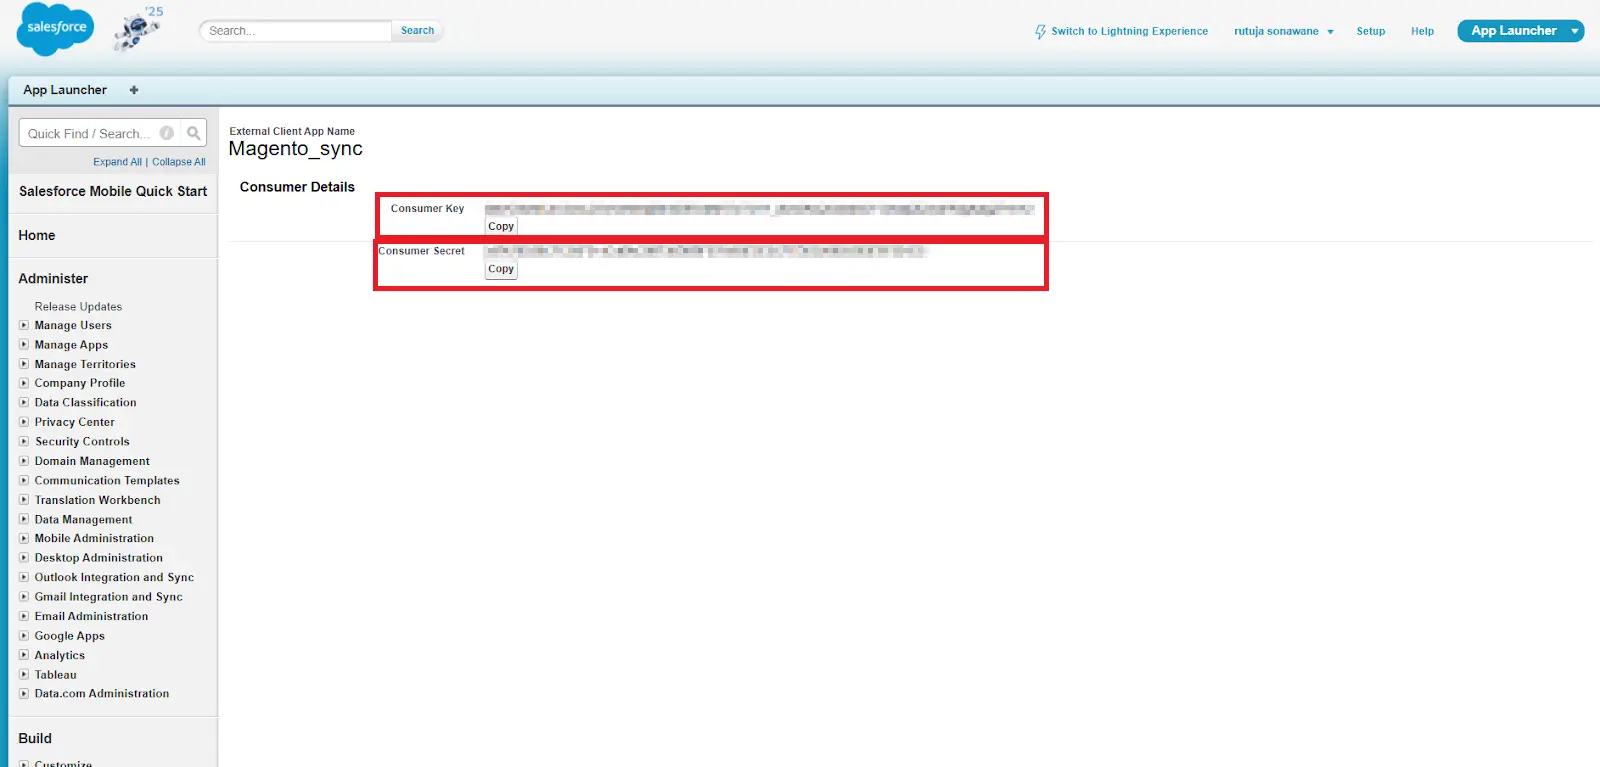Expand the Privacy Center node
The image size is (1600, 767).
[x=24, y=422]
